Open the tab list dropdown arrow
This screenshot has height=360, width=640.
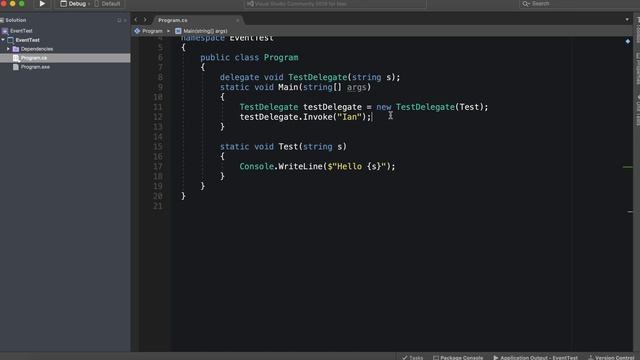click(x=627, y=20)
